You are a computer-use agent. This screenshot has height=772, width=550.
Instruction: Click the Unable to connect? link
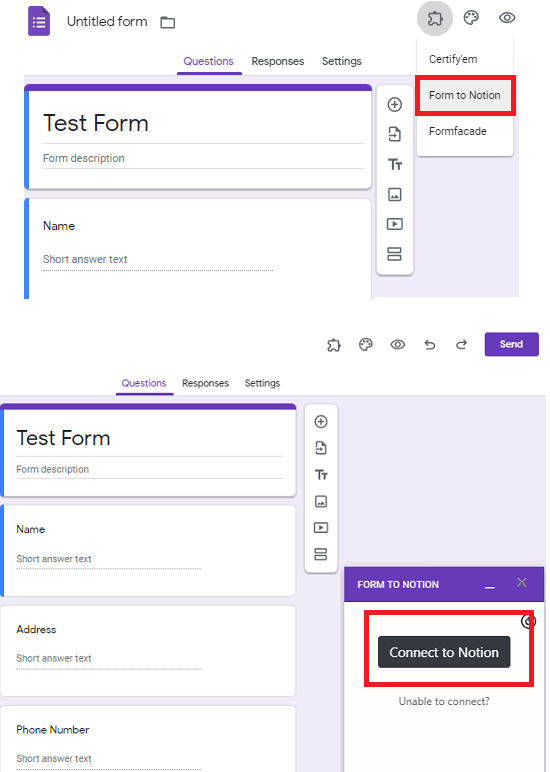(x=444, y=701)
